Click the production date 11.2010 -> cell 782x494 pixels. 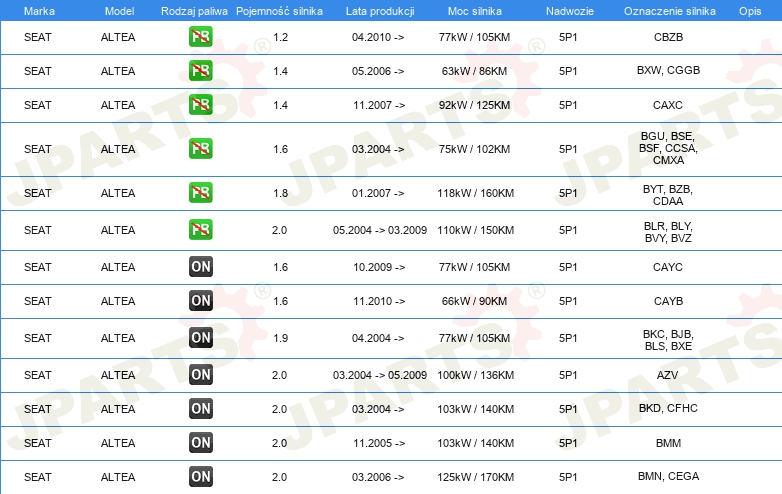click(x=379, y=301)
